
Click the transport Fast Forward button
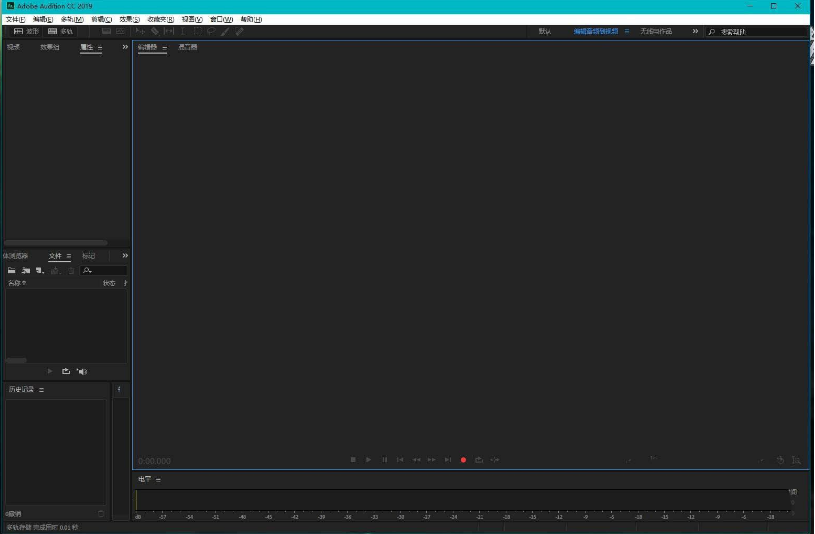point(431,460)
